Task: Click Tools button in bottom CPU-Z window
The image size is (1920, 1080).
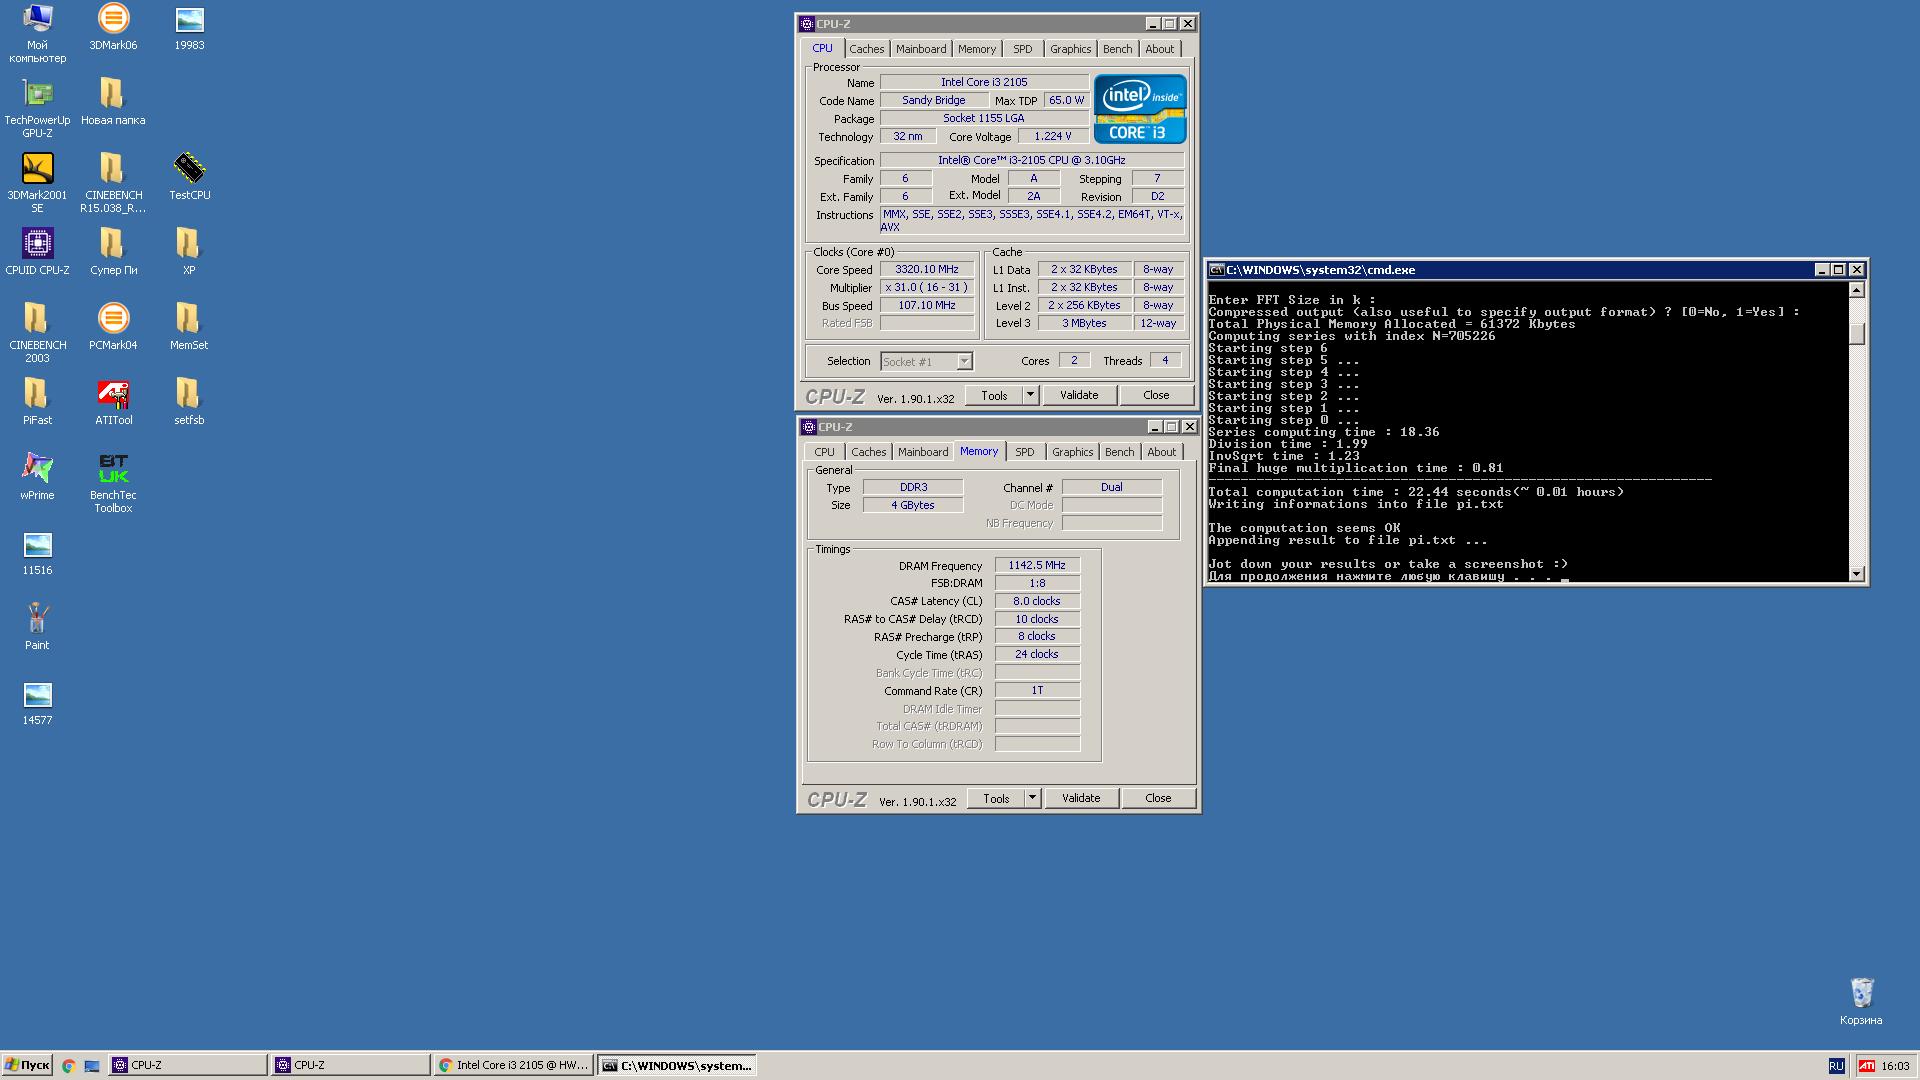Action: pyautogui.click(x=996, y=798)
